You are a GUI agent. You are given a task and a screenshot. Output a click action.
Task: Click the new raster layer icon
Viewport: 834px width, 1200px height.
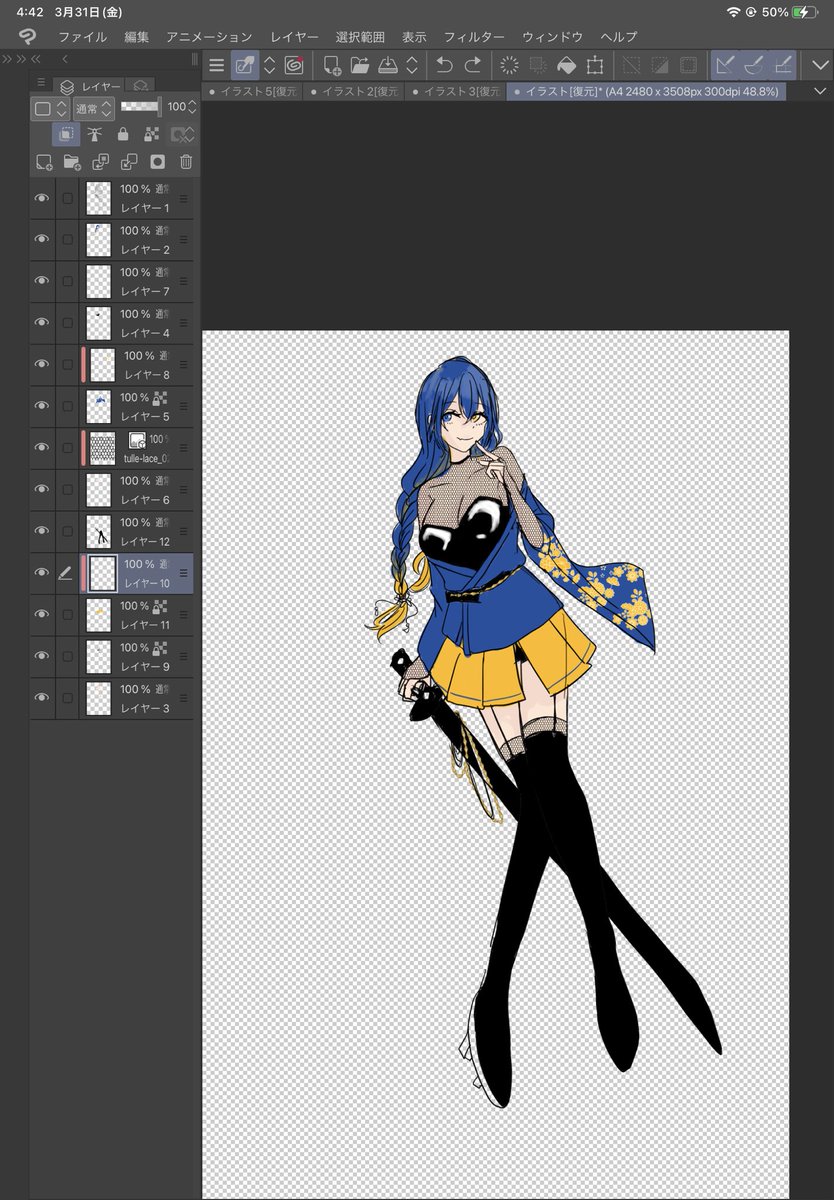[x=44, y=162]
